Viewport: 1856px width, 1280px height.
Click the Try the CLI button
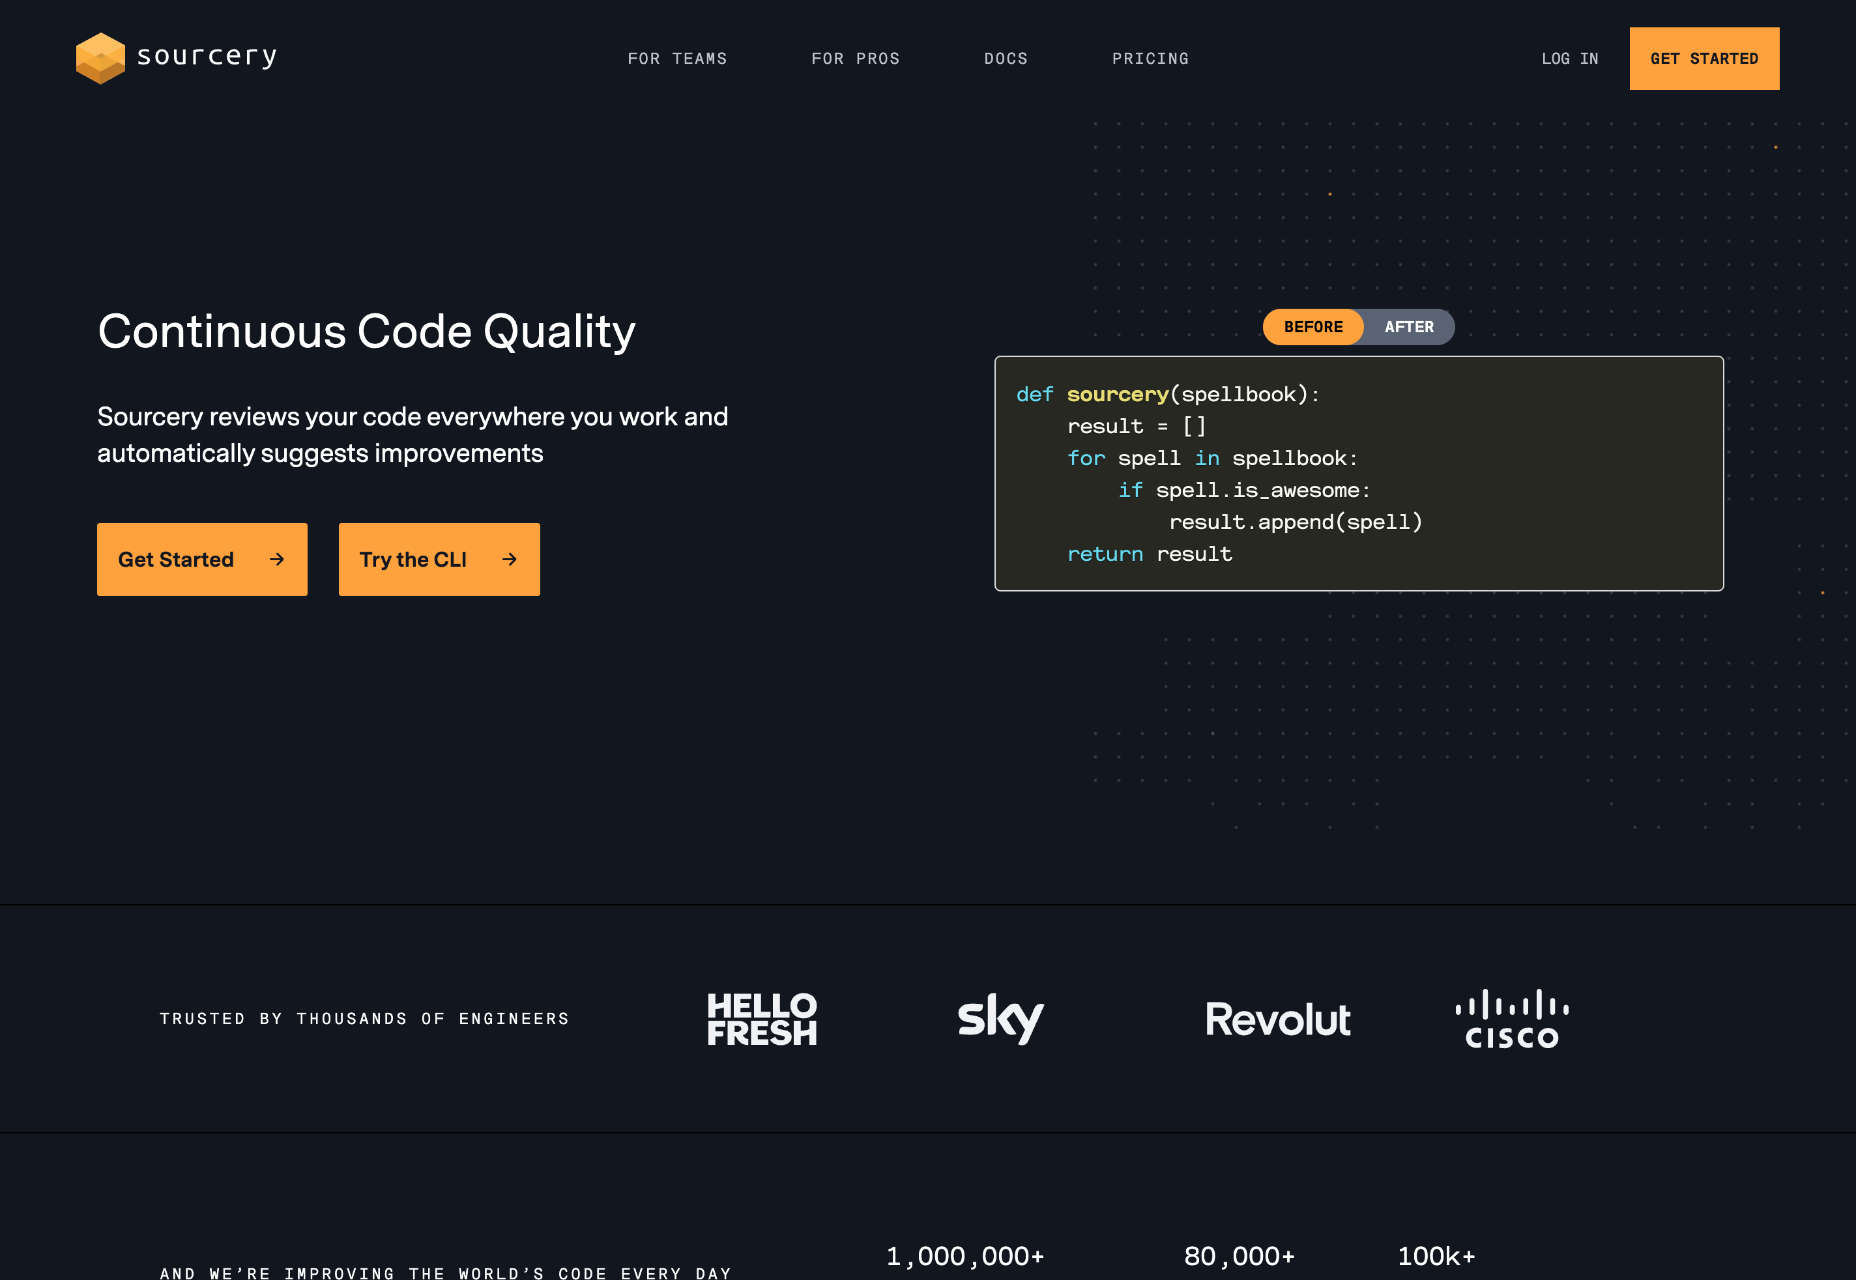pyautogui.click(x=439, y=559)
